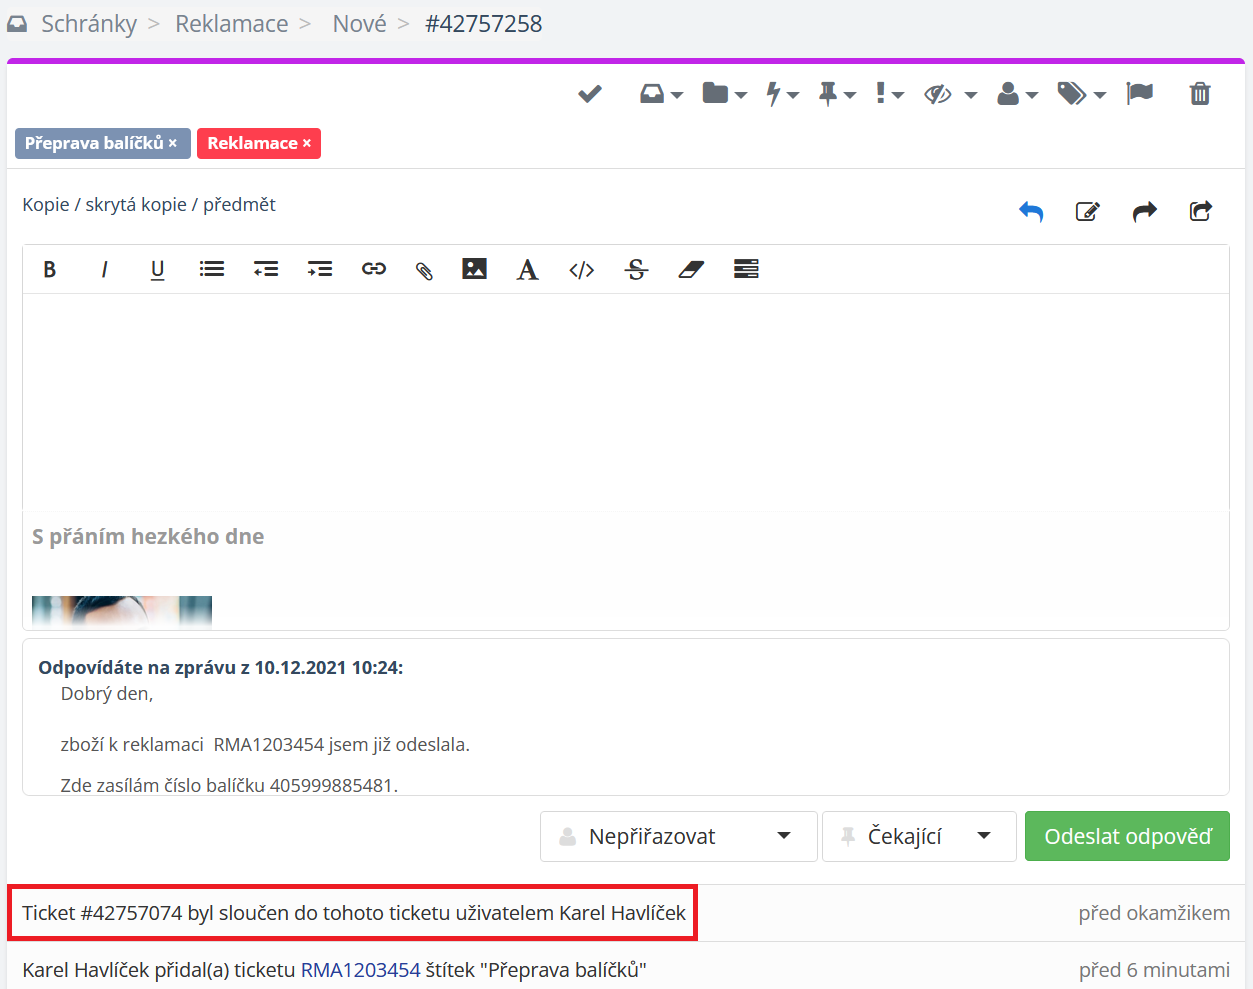Go to Schránky in breadcrumb
The height and width of the screenshot is (989, 1253).
pos(89,24)
